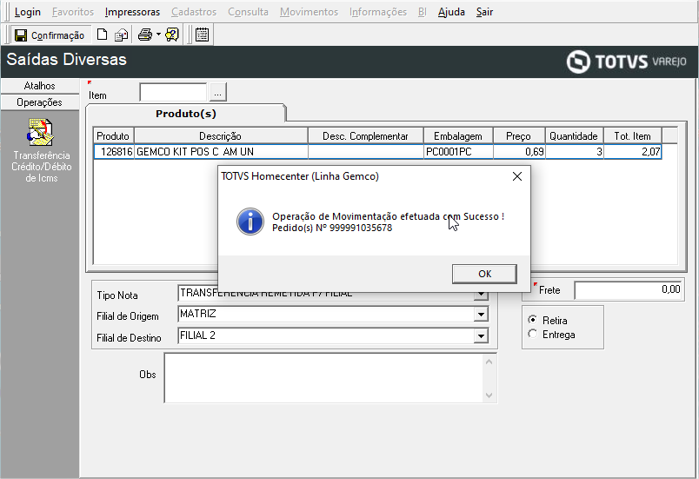699x479 pixels.
Task: Click the Frete value field
Action: click(629, 290)
